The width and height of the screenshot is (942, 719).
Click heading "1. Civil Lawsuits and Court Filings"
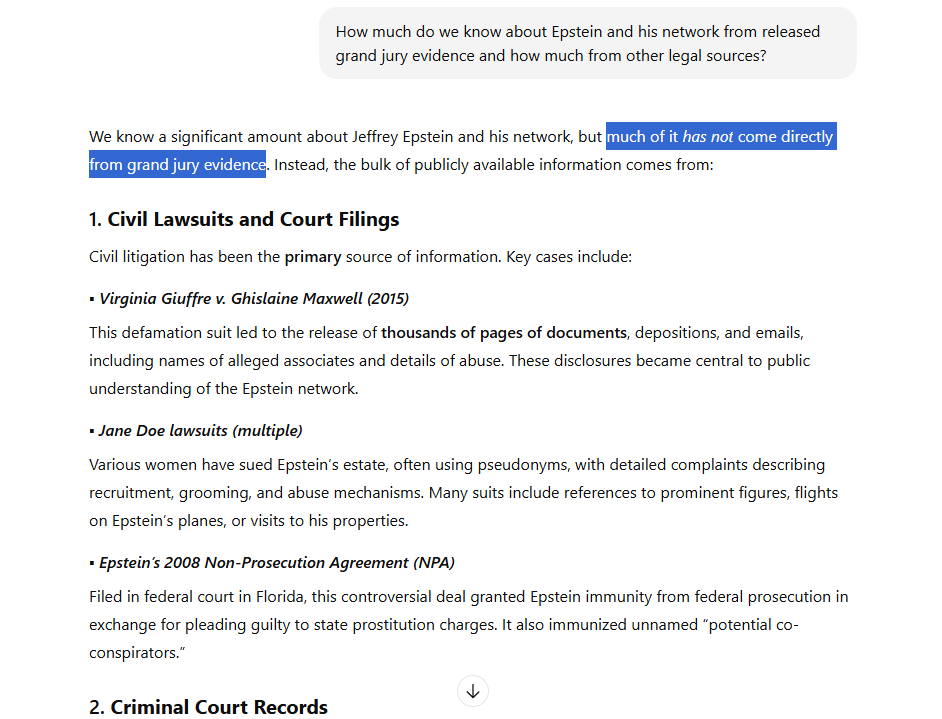(x=244, y=219)
